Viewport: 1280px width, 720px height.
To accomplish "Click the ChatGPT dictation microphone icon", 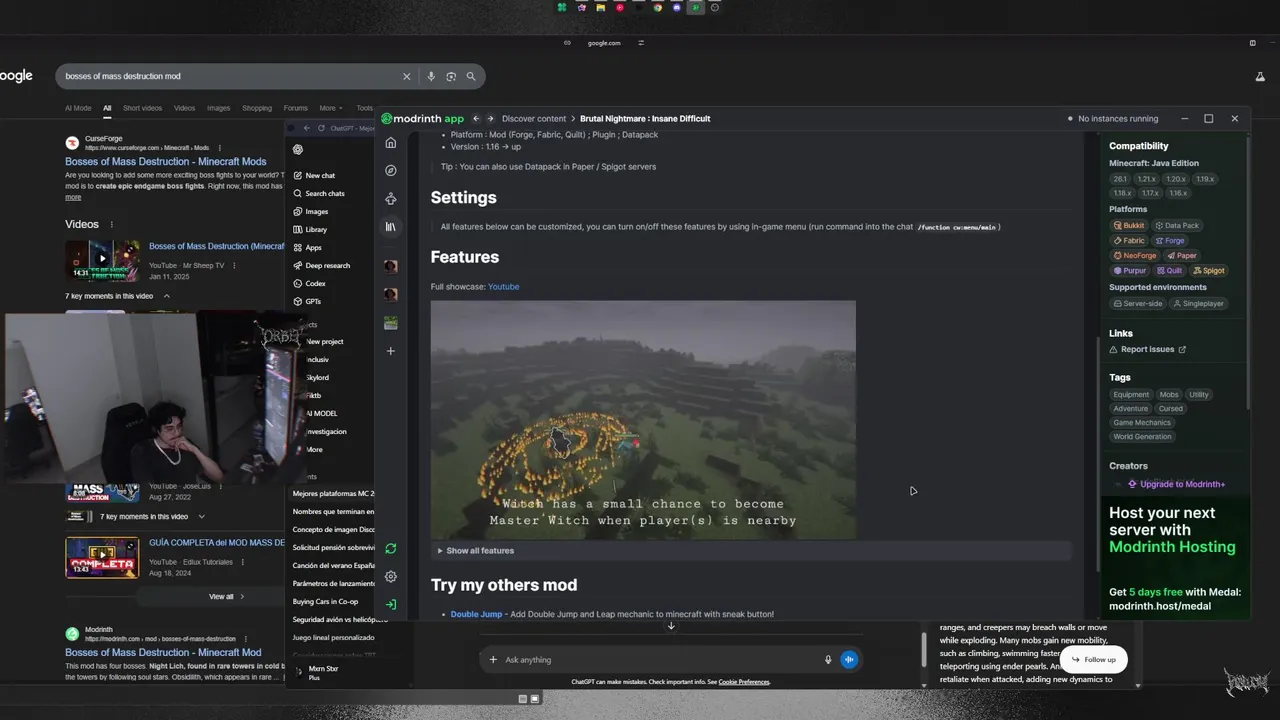I will [828, 660].
